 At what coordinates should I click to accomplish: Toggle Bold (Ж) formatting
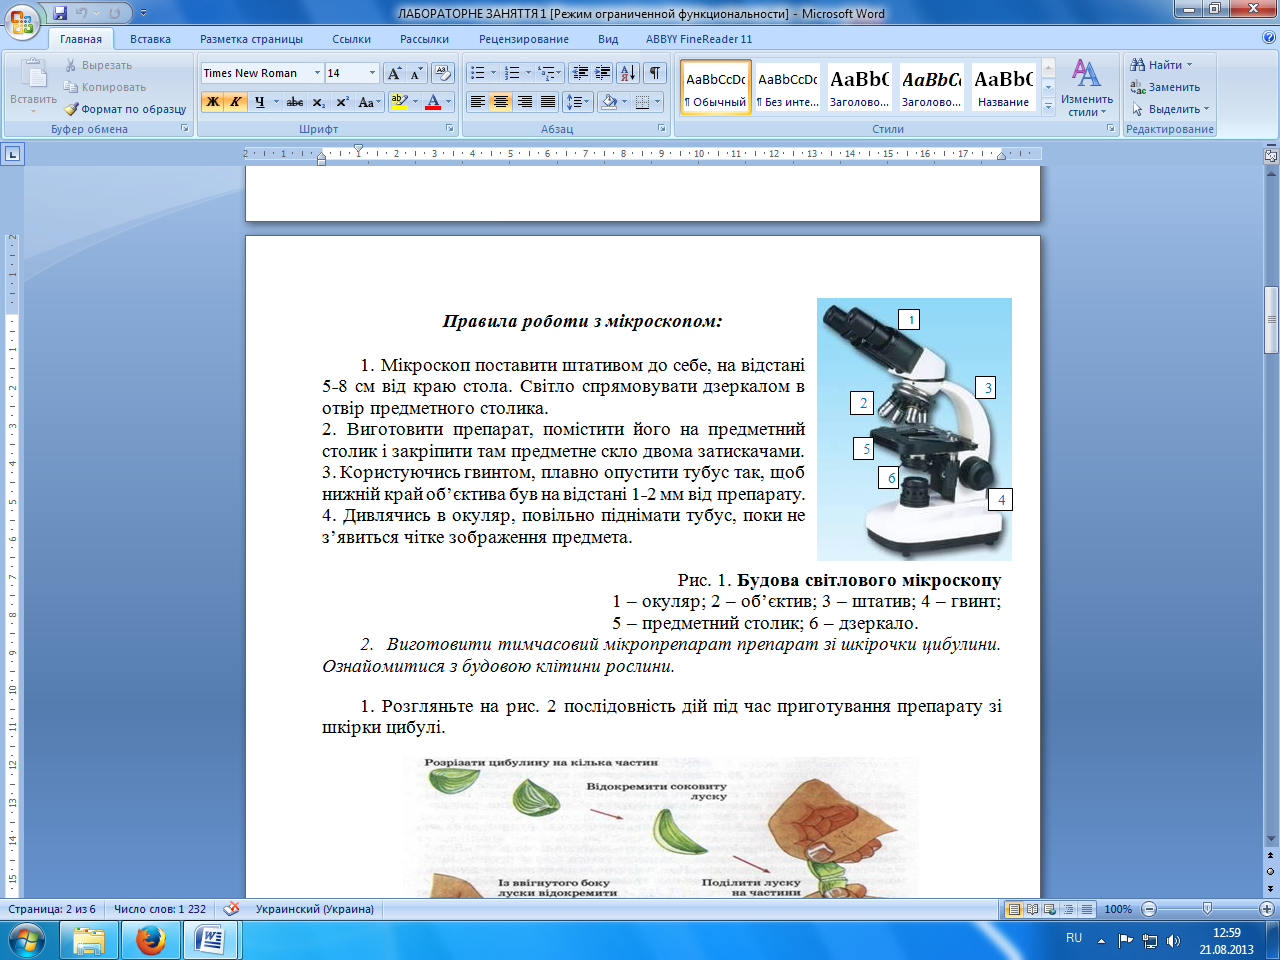point(213,102)
